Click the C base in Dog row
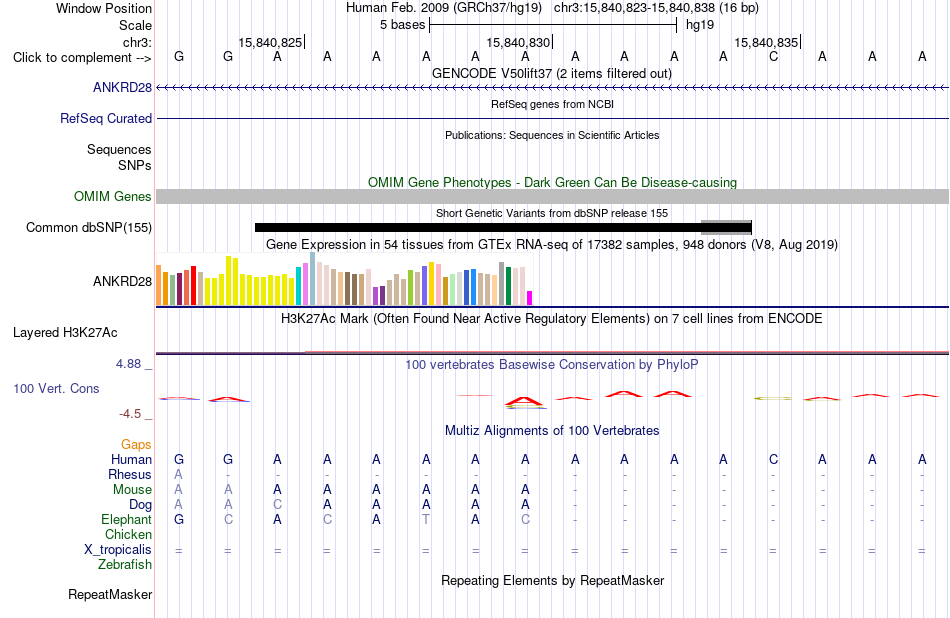 click(277, 504)
